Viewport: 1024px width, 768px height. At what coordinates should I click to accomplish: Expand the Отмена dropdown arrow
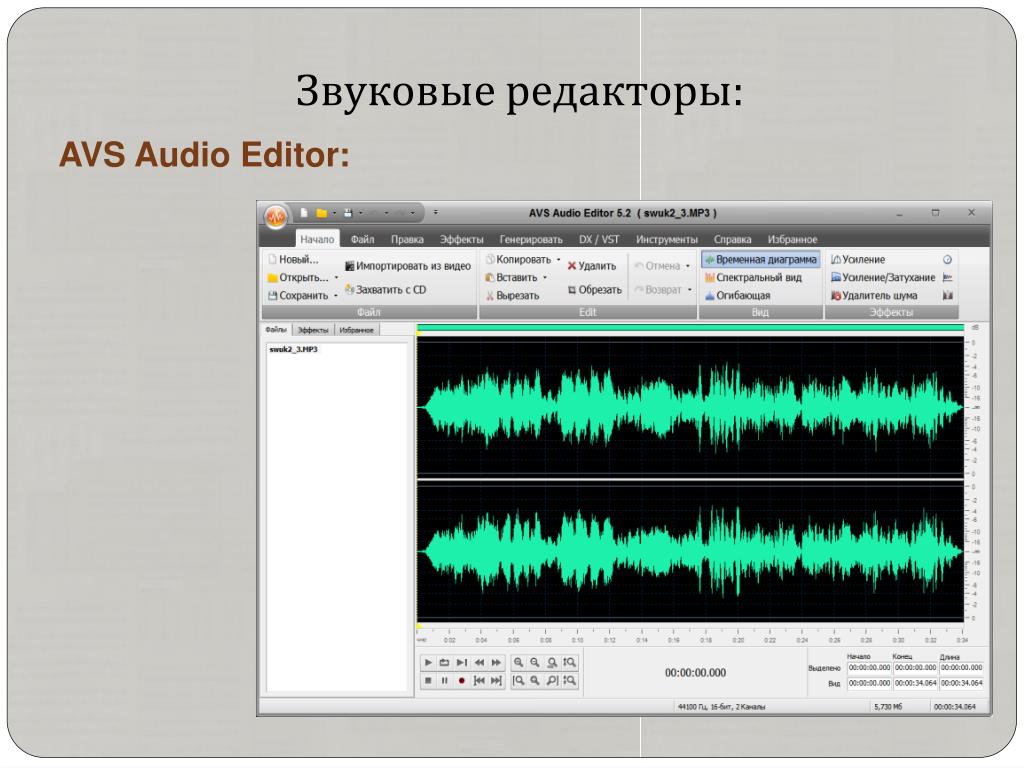click(688, 266)
